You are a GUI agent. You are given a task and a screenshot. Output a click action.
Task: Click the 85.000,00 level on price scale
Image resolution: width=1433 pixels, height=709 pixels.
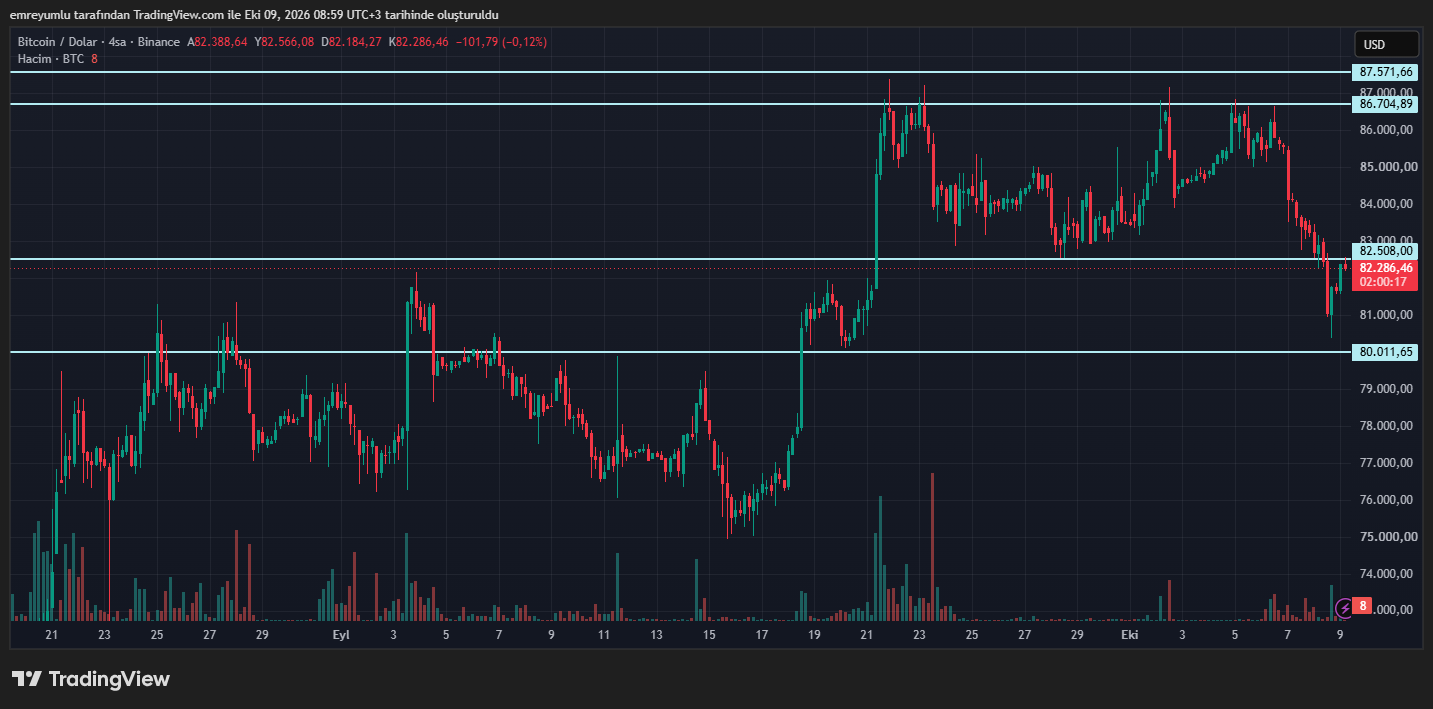point(1385,167)
